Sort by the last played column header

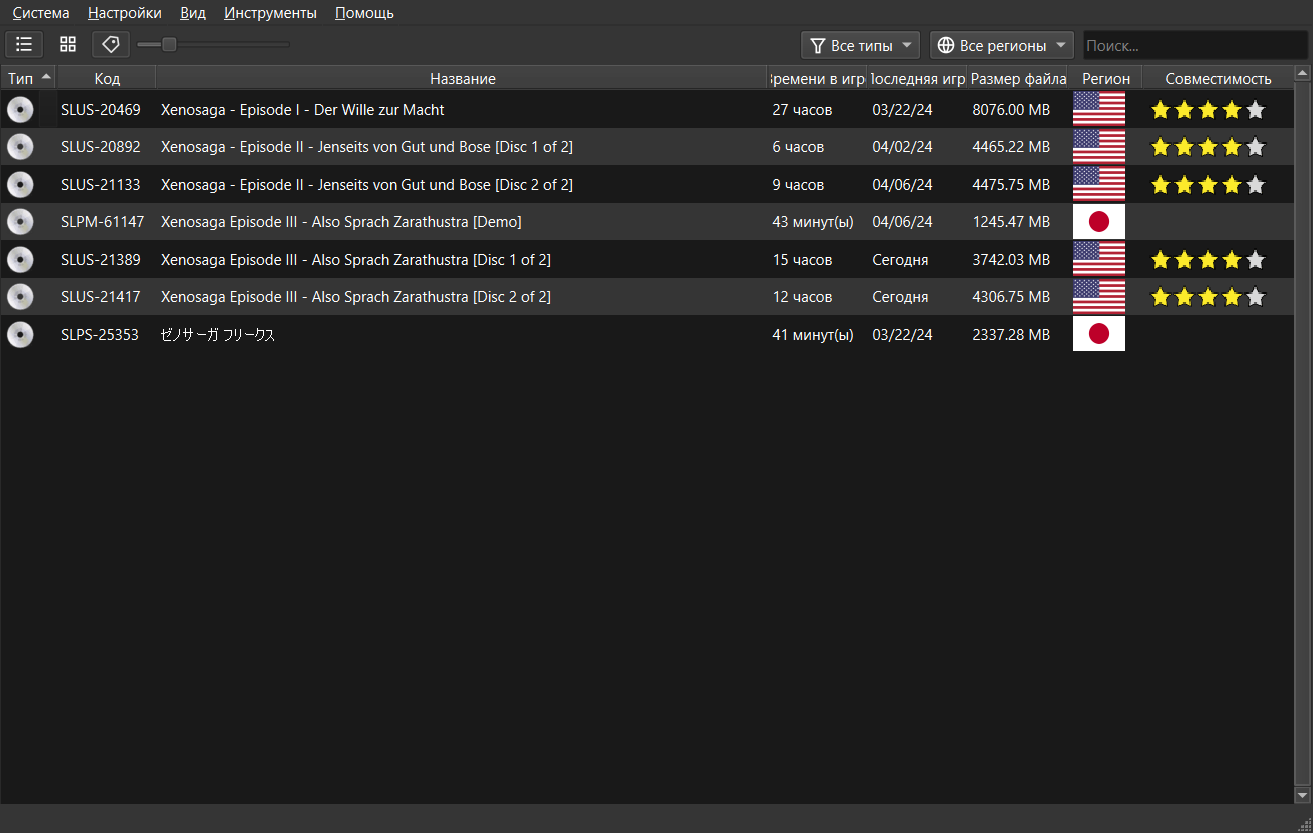coord(917,78)
